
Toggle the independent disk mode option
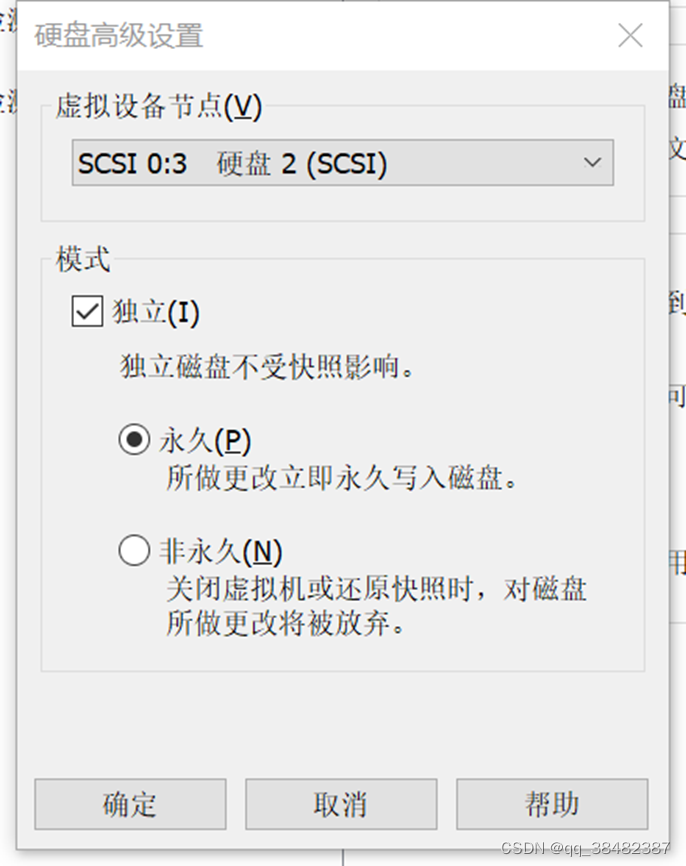click(86, 311)
